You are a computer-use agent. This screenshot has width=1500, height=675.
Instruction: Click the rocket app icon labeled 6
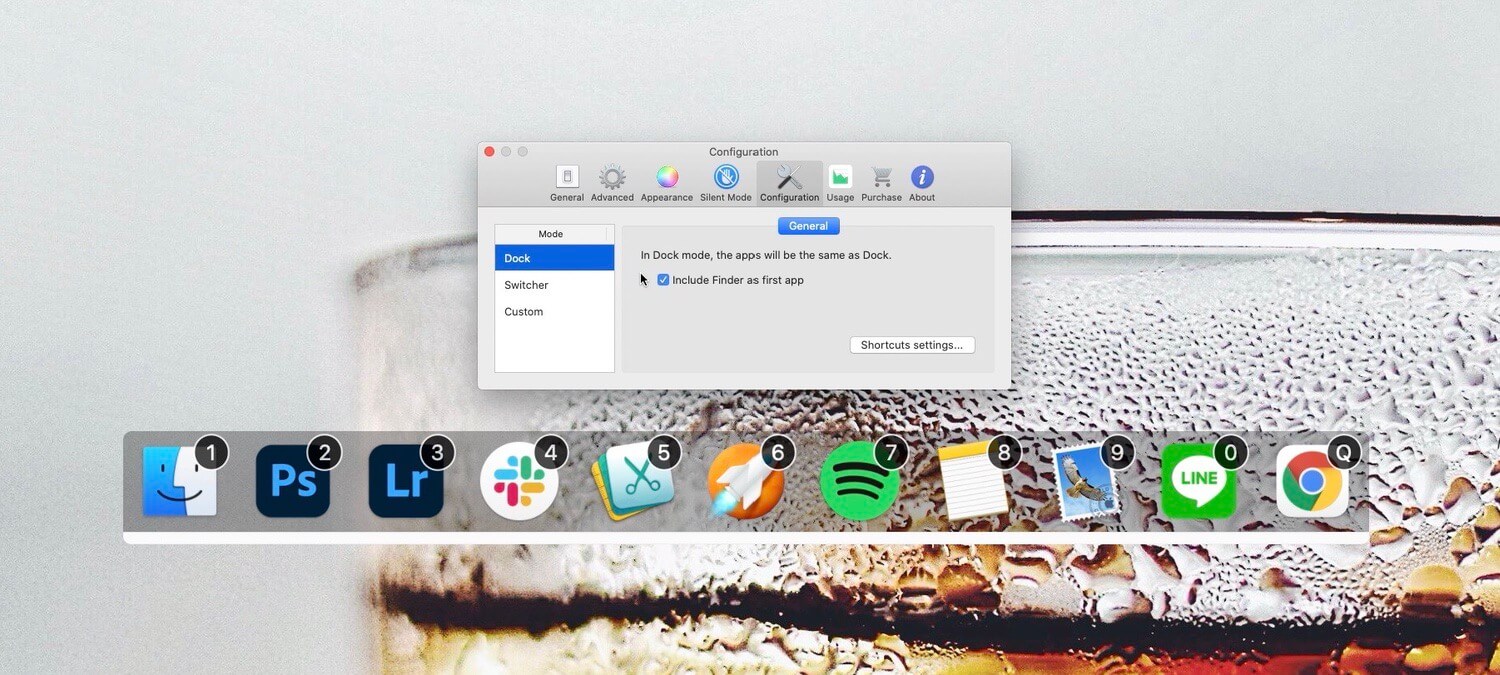[x=745, y=482]
